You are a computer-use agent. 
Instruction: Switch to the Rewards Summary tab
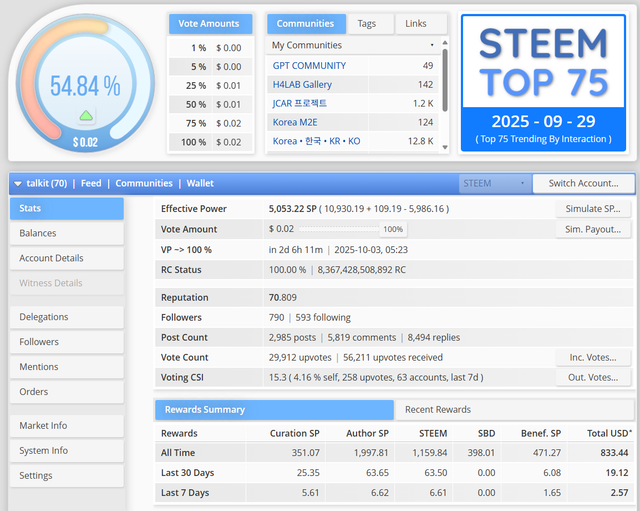tap(274, 410)
